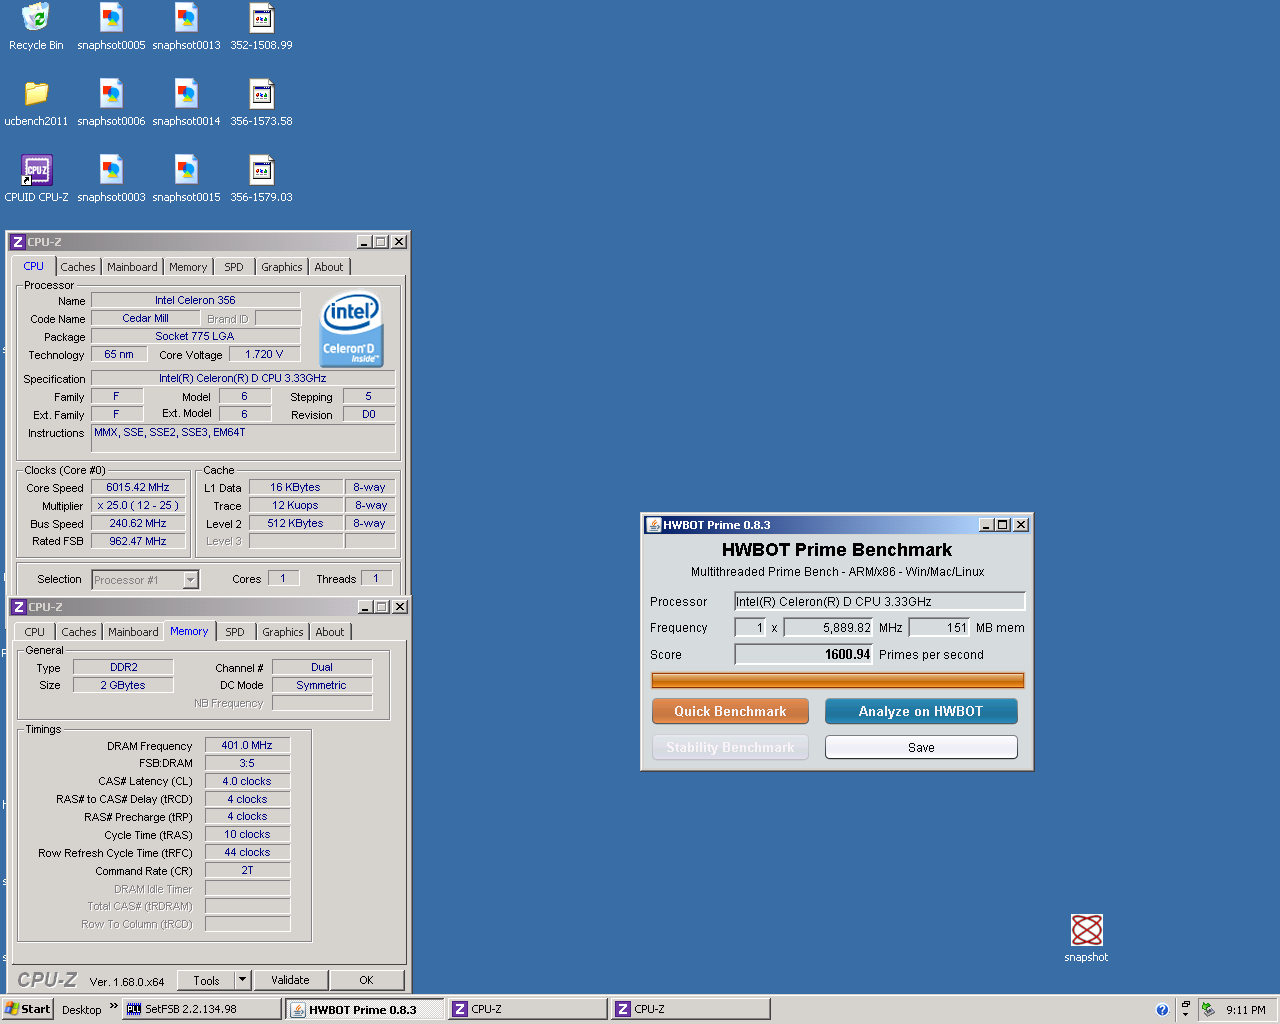Run the Quick Benchmark

[x=730, y=711]
